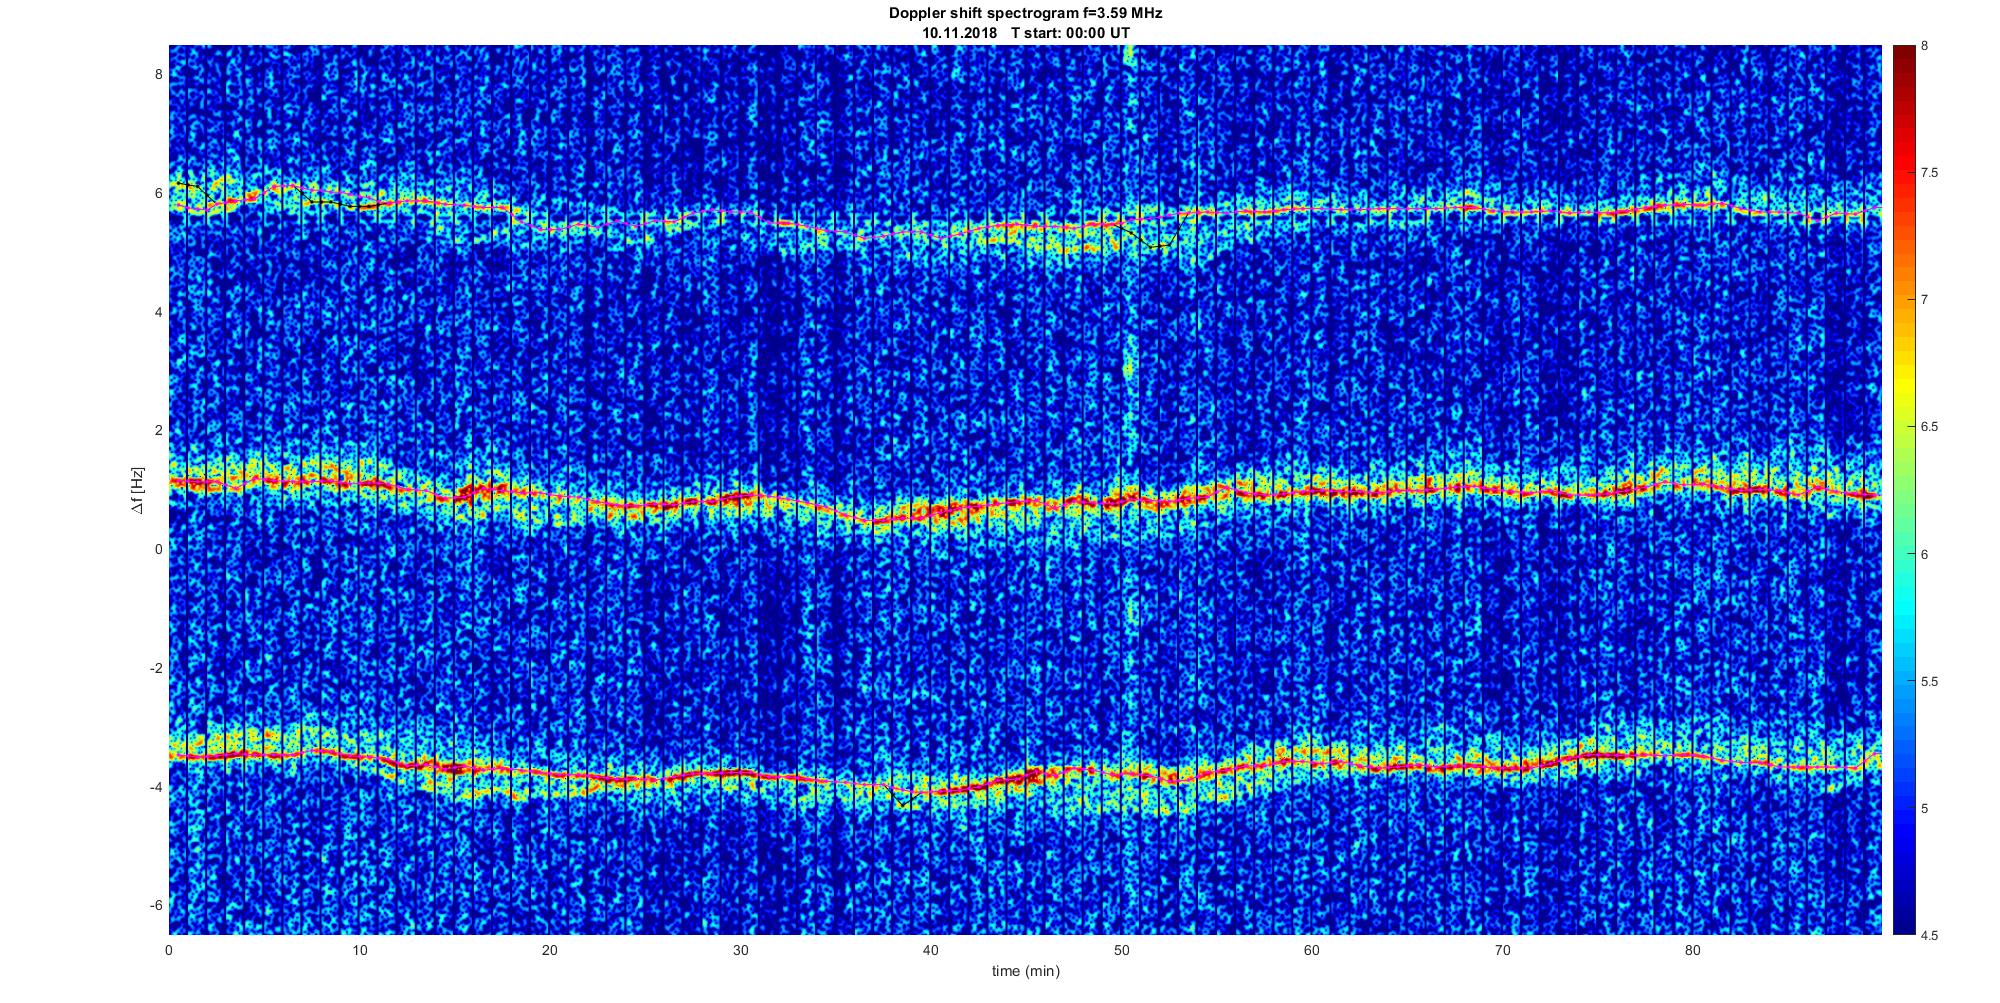Click the colorbar tick label 4.5
The image size is (2000, 1003).
pyautogui.click(x=1930, y=936)
